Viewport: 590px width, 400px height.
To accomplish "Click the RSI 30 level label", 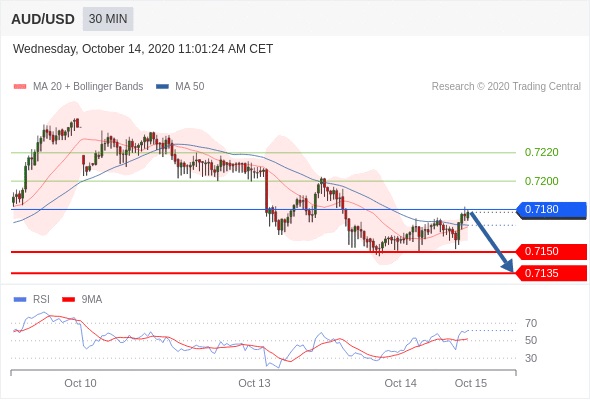I will tap(531, 358).
